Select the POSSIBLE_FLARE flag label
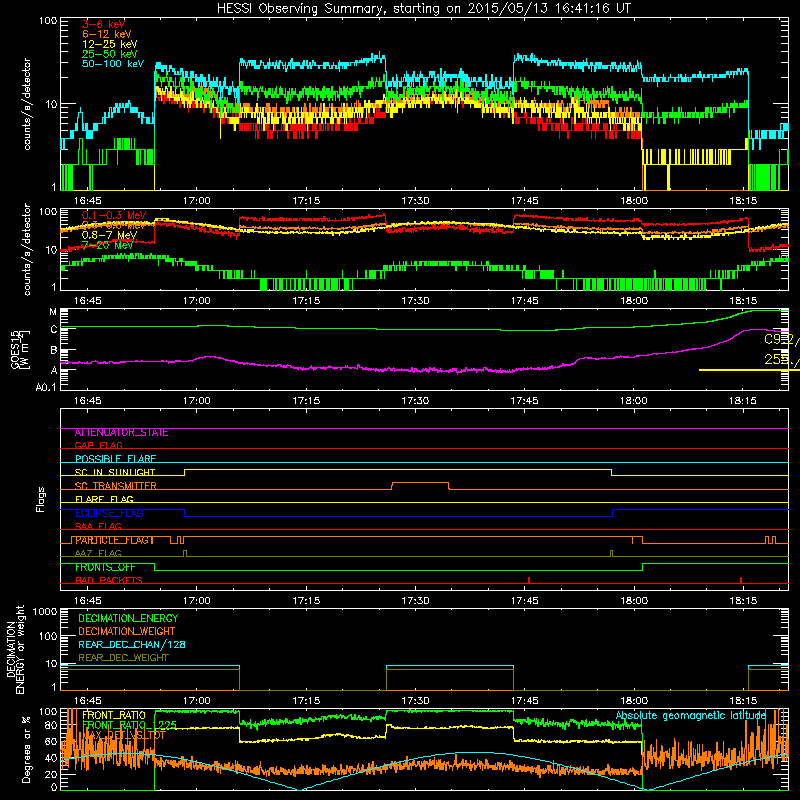 (115, 459)
